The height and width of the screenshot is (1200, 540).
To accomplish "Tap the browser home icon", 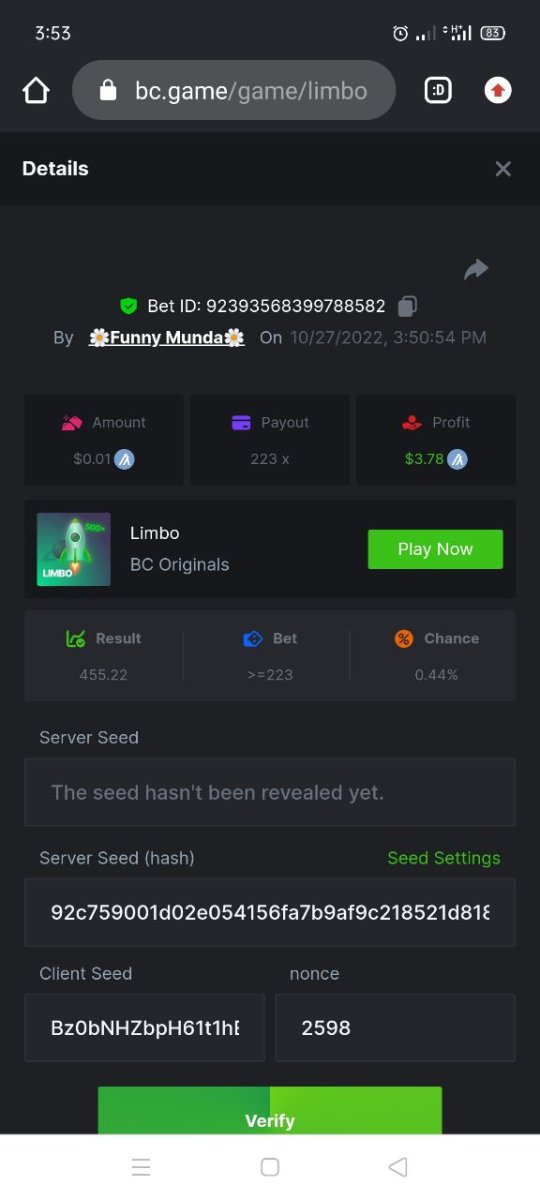I will coord(36,91).
